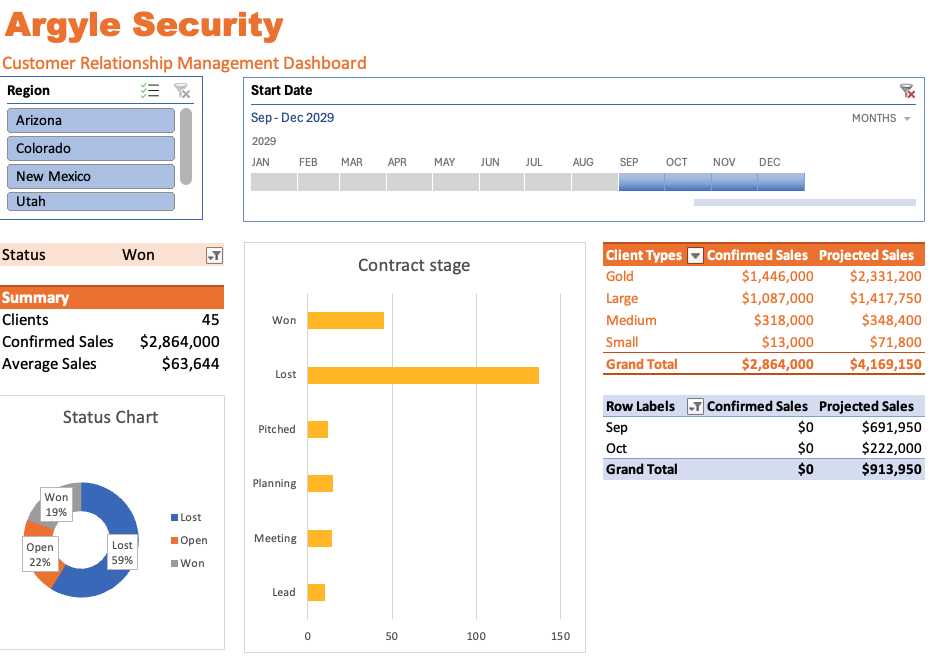Open the Client Types filter dropdown
The height and width of the screenshot is (662, 935).
(x=695, y=256)
